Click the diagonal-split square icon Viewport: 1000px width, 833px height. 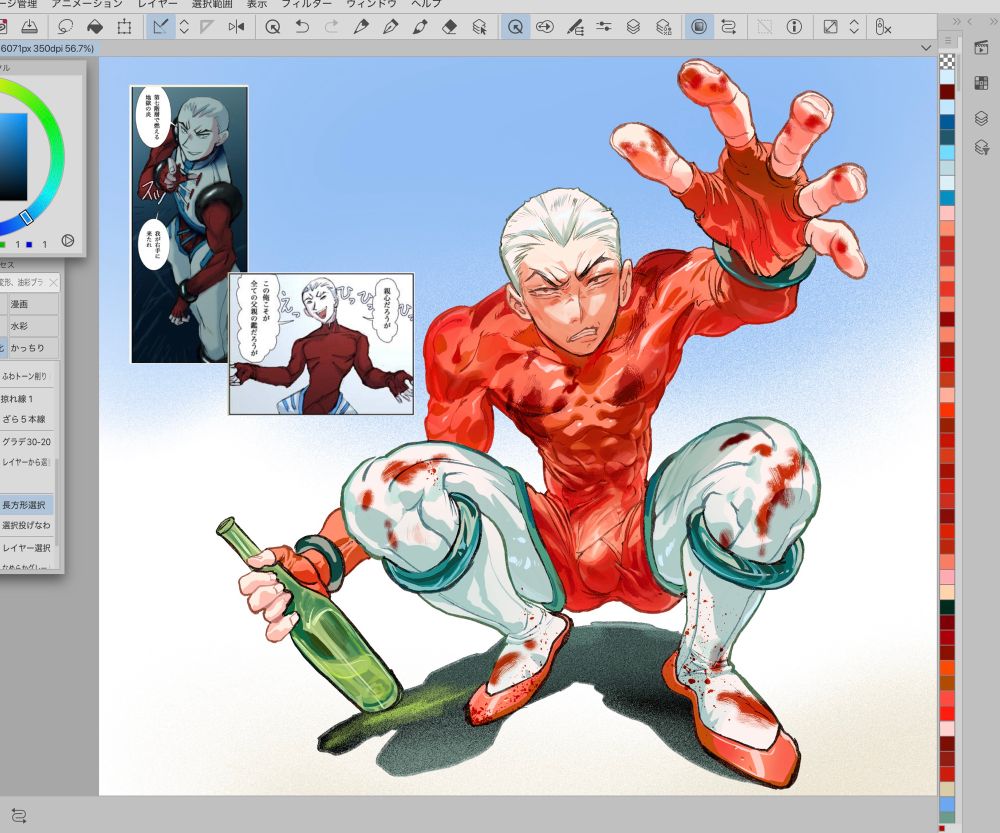(830, 27)
